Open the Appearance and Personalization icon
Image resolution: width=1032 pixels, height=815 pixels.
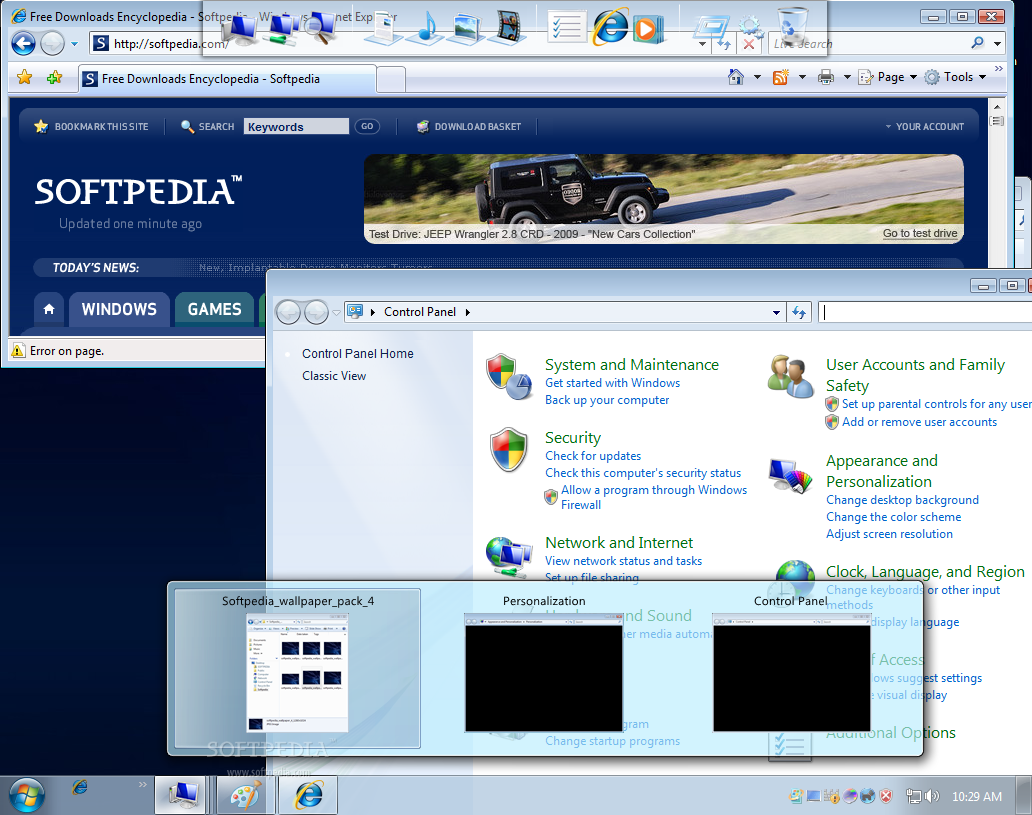pyautogui.click(x=790, y=476)
